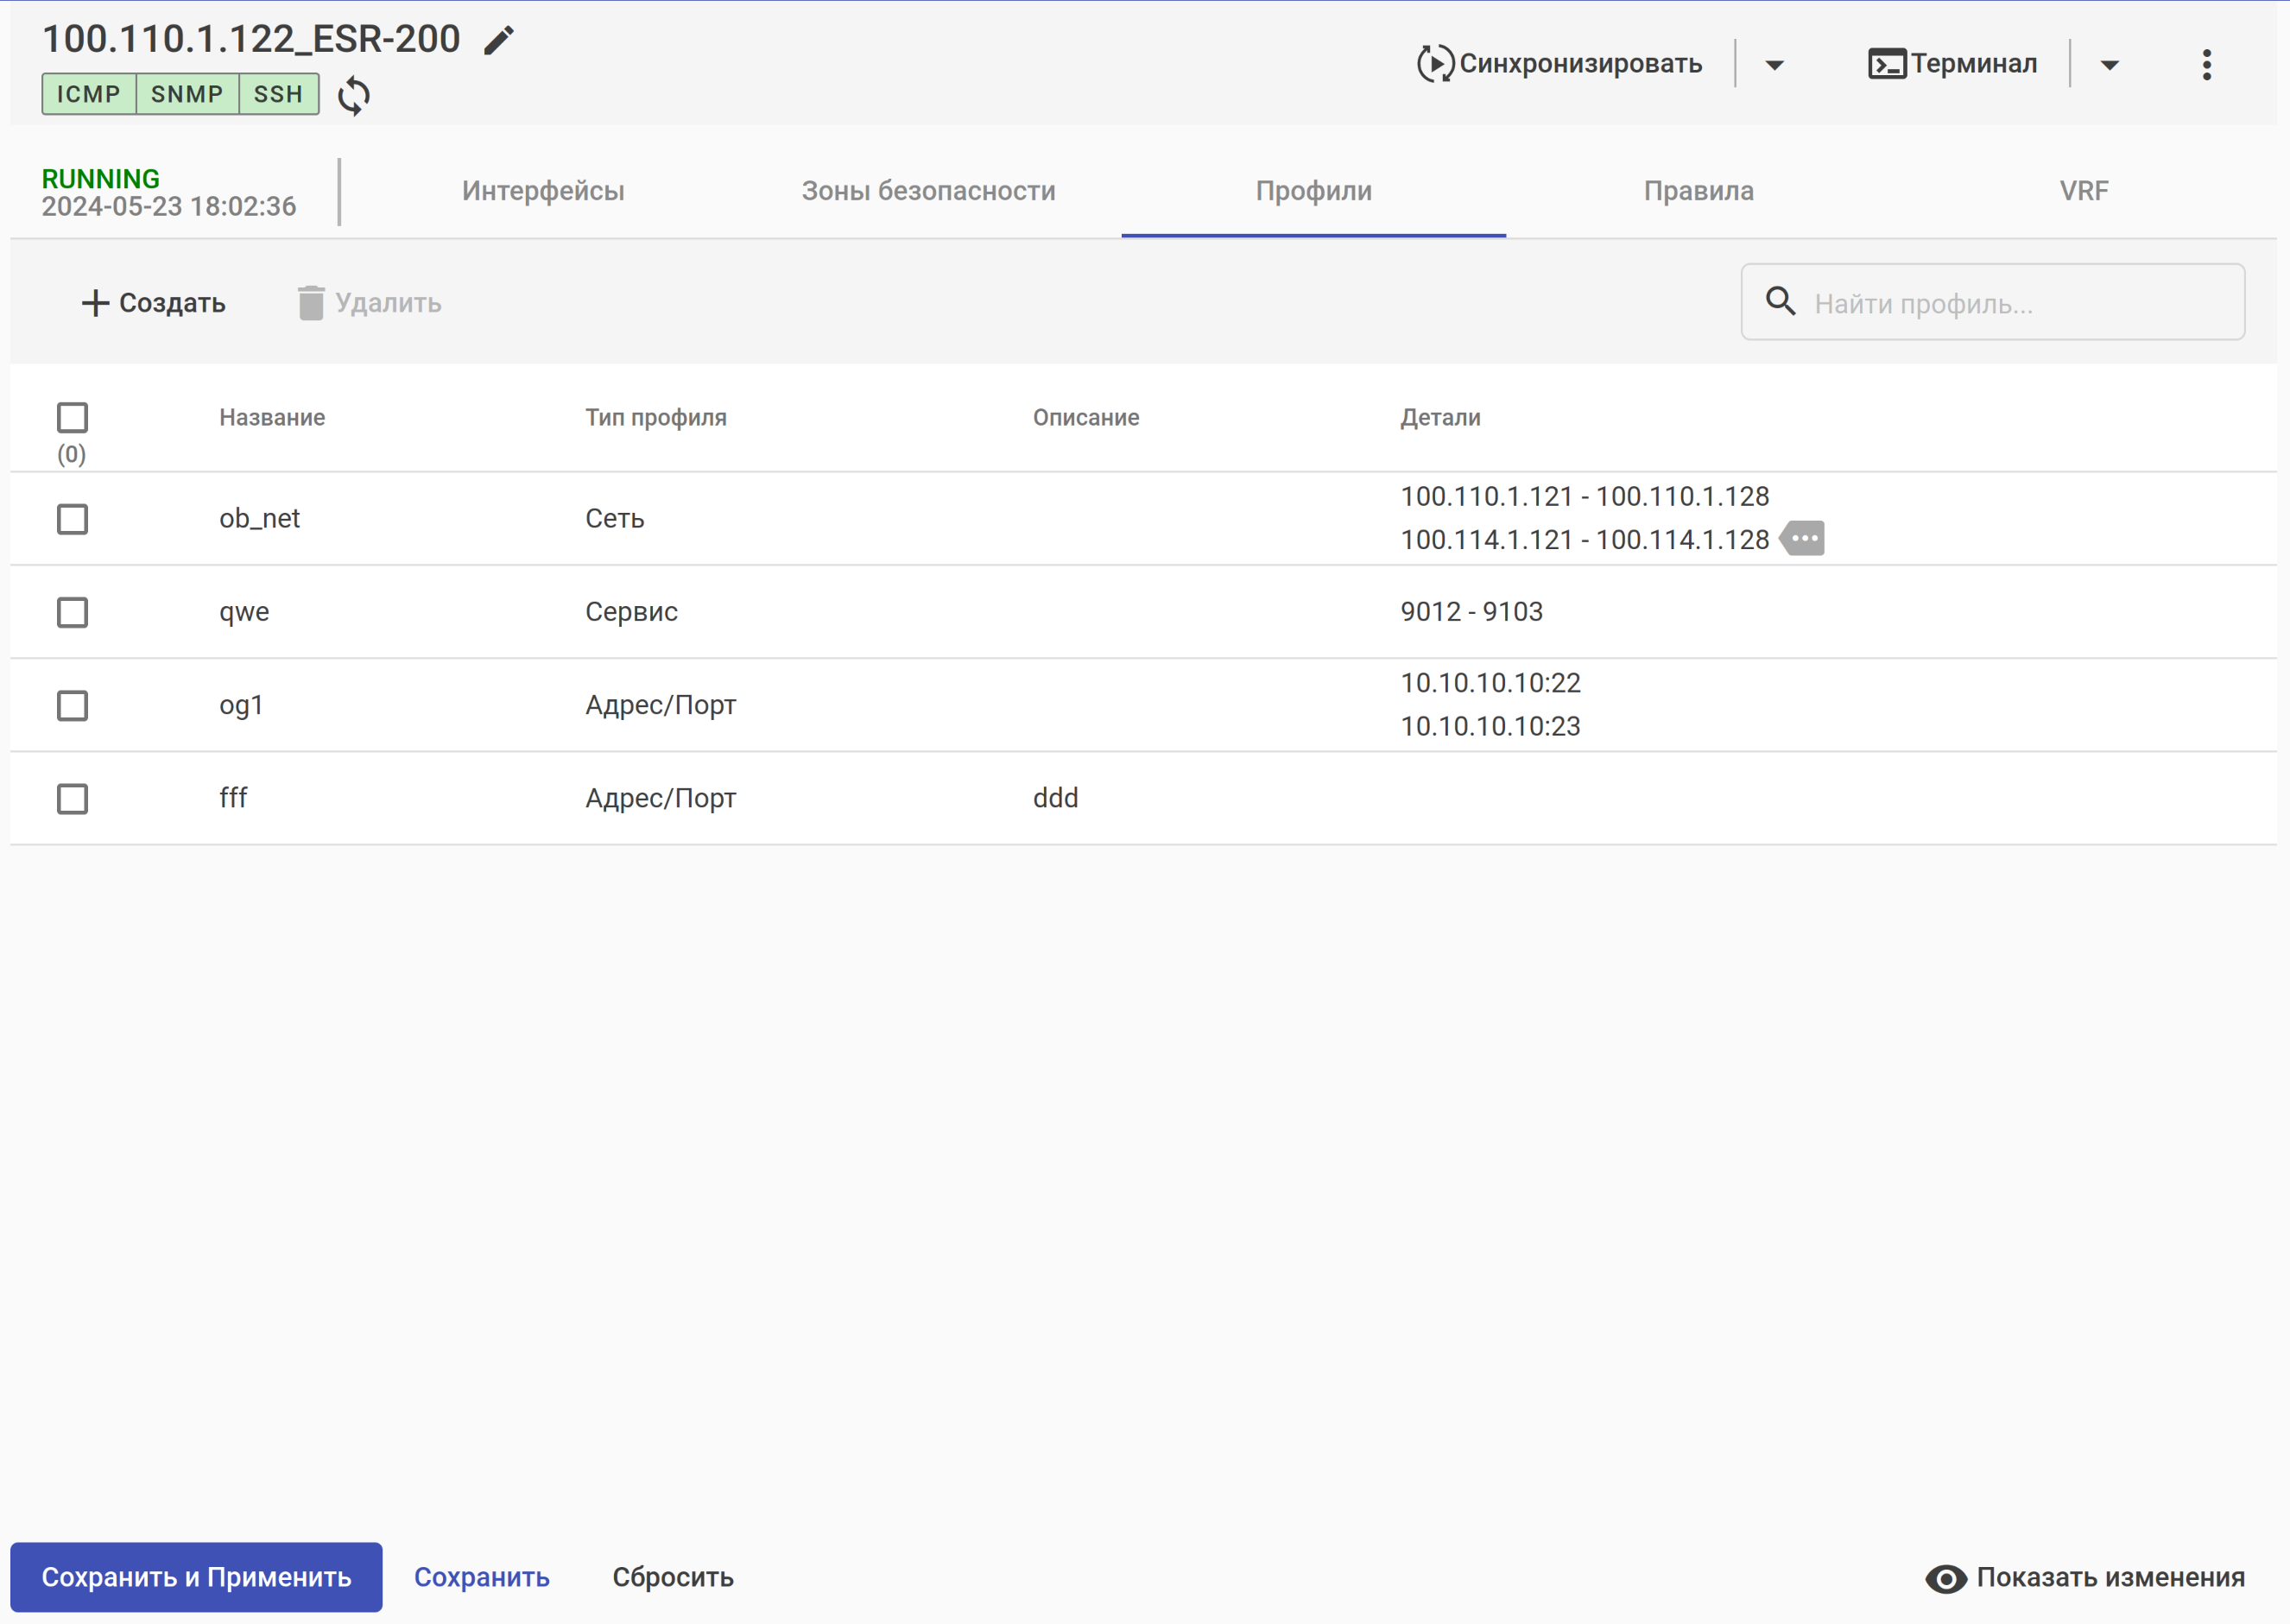Click the magnifier search icon
This screenshot has height=1624, width=2290.
tap(1780, 301)
